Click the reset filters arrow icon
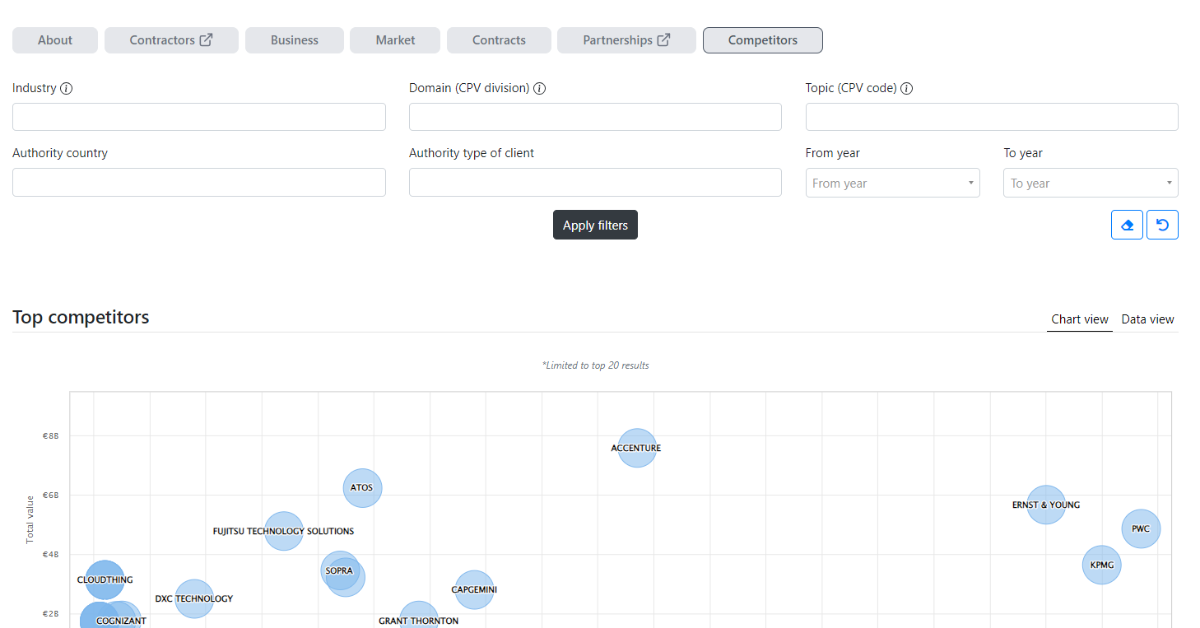The width and height of the screenshot is (1200, 628). (1162, 225)
